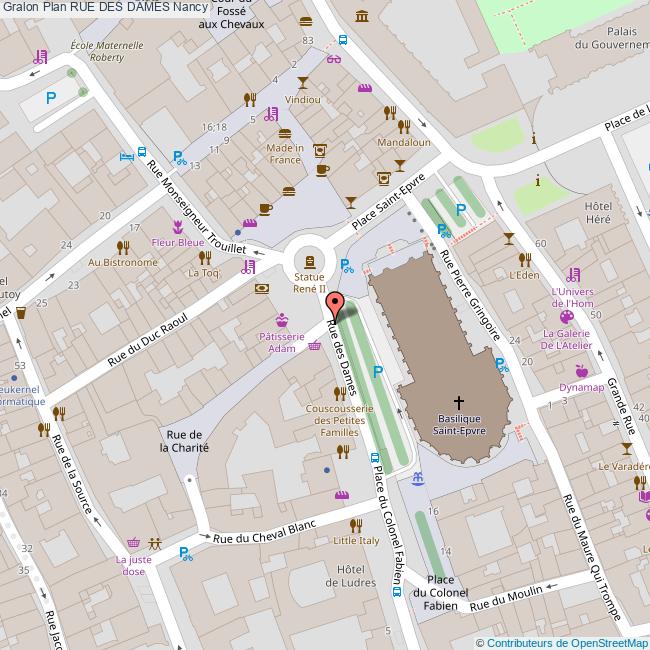
Task: Click the Vindiou wine bar icon
Action: [302, 83]
